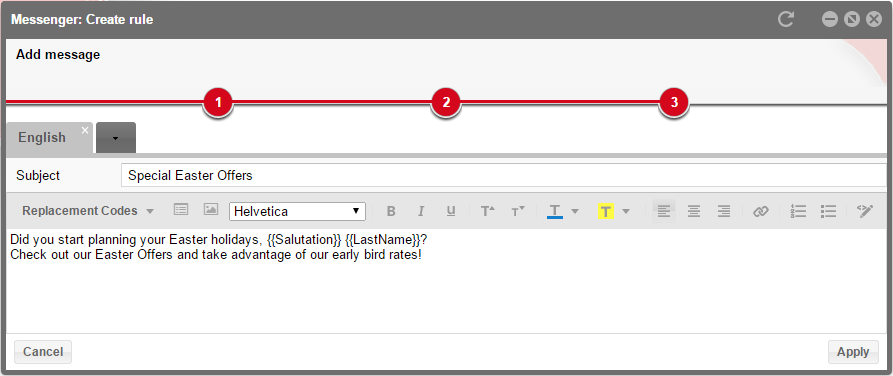Toggle italic text formatting
Image resolution: width=893 pixels, height=376 pixels.
pos(421,211)
